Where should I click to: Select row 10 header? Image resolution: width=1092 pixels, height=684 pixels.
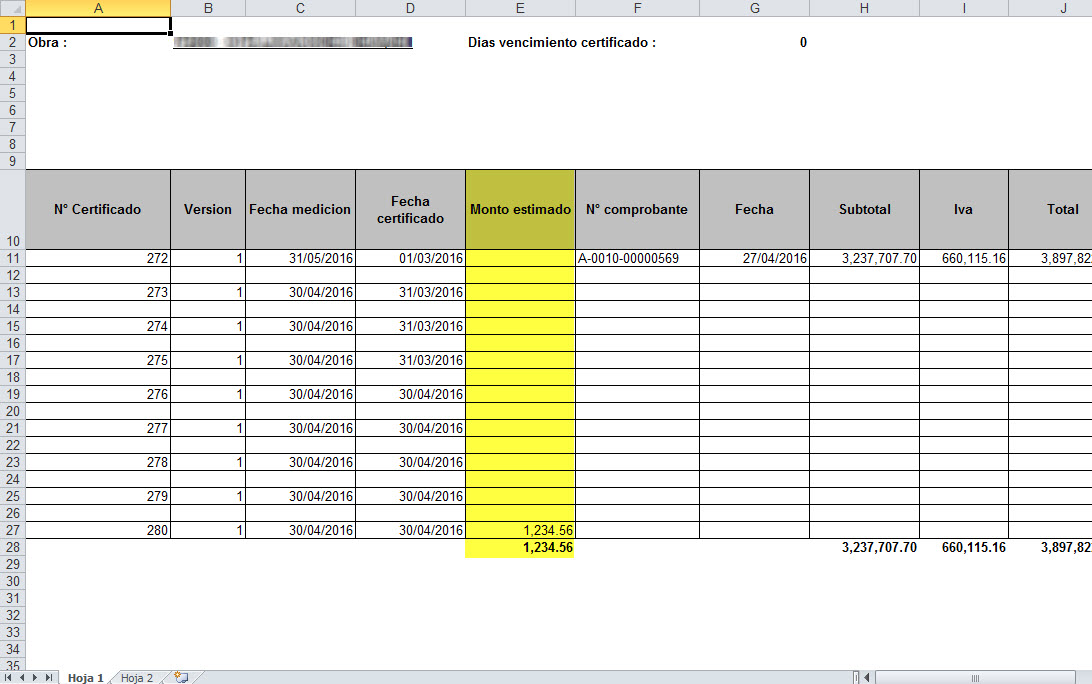tap(12, 209)
